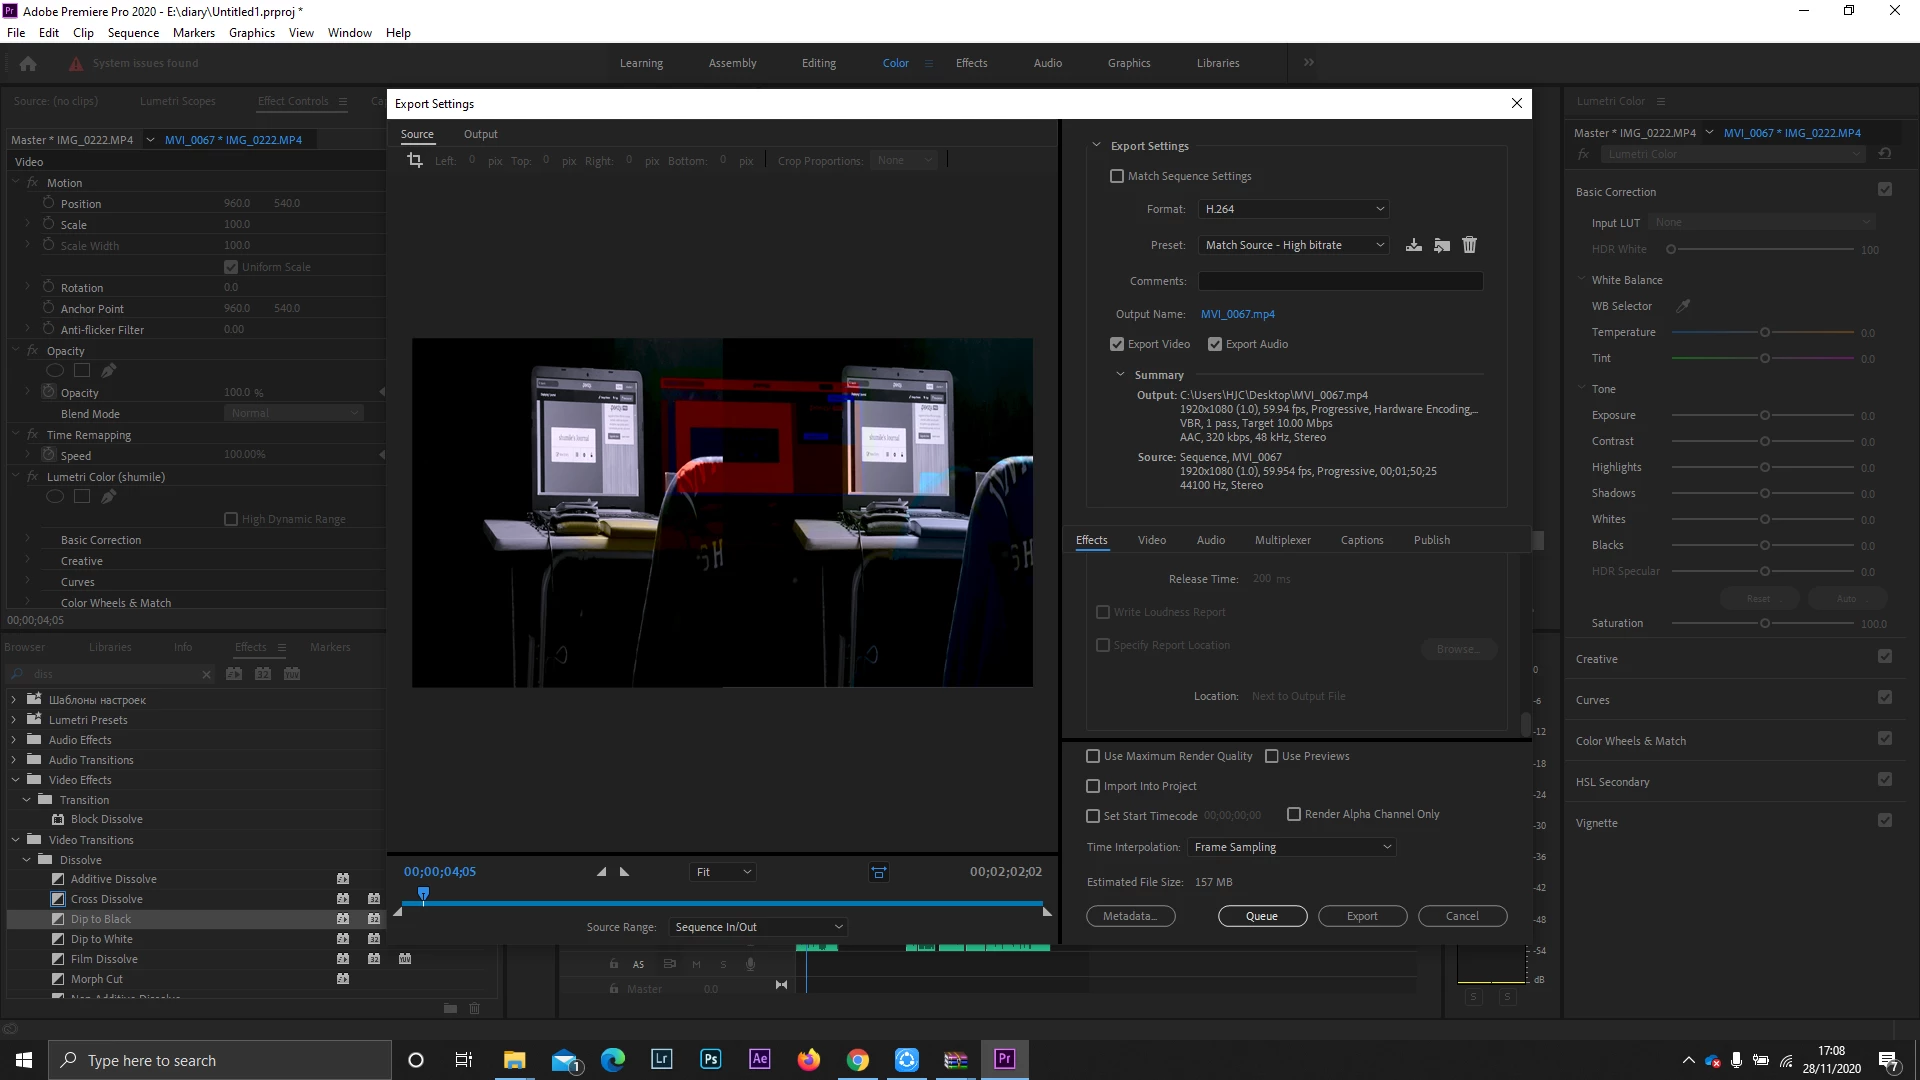Open the Time Interpolation dropdown
Viewport: 1920px width, 1080px height.
[1292, 847]
